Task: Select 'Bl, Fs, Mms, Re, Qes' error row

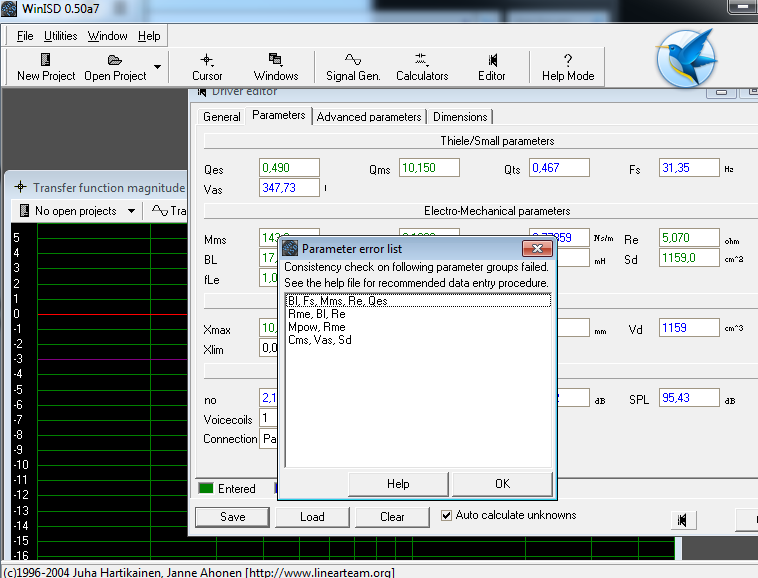Action: pyautogui.click(x=419, y=301)
